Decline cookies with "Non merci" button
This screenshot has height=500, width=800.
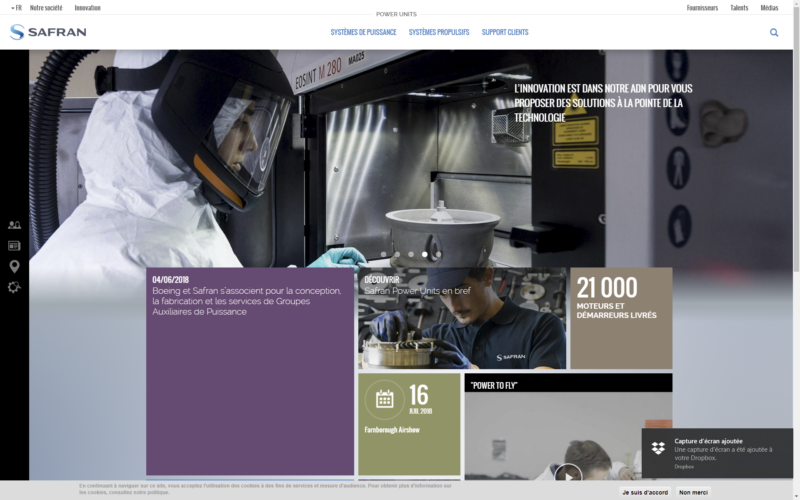[x=694, y=492]
